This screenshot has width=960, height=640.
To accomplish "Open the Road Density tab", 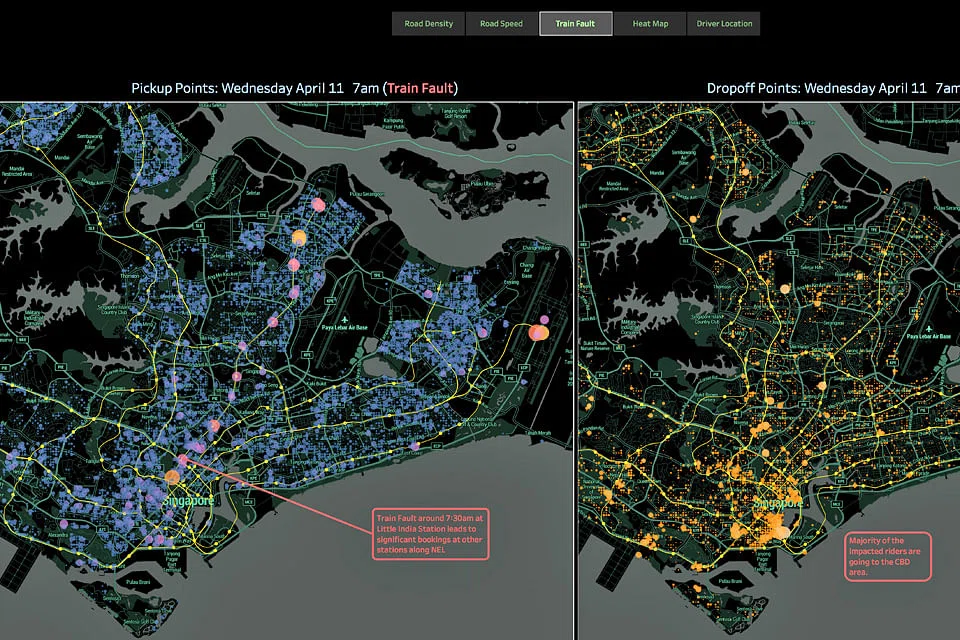I will coord(428,23).
